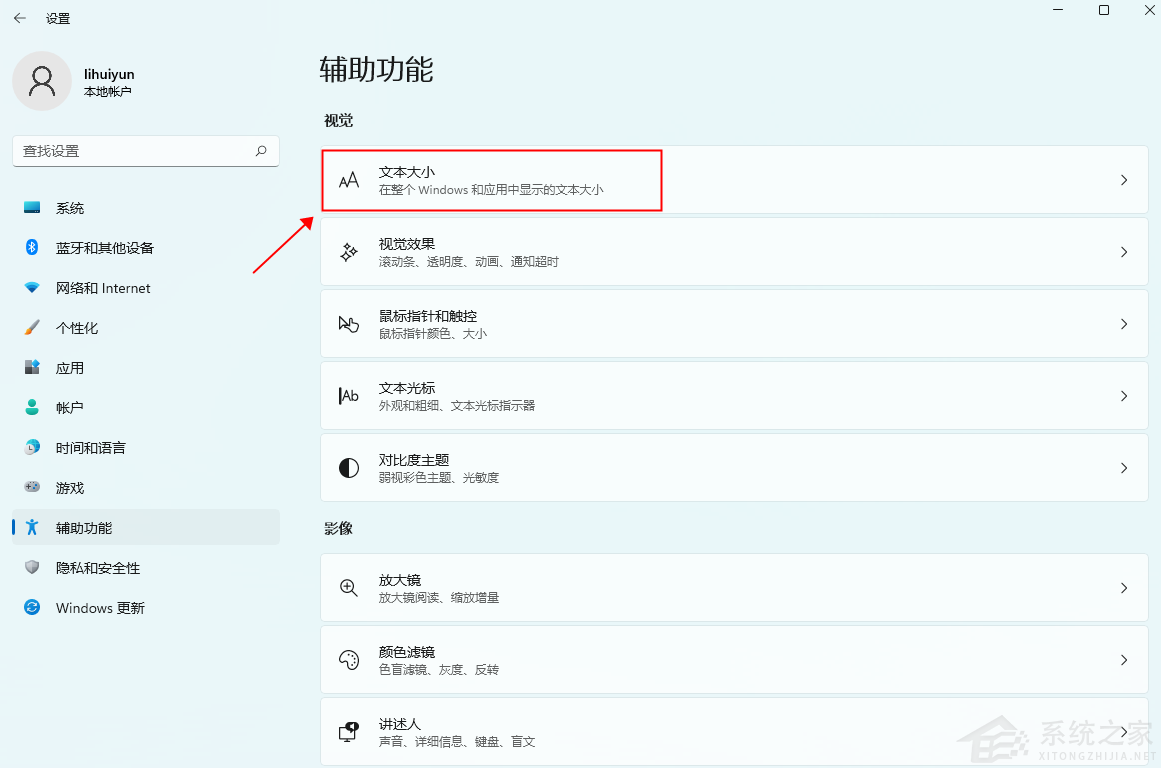Open 隐私和安全性 settings

click(x=146, y=568)
